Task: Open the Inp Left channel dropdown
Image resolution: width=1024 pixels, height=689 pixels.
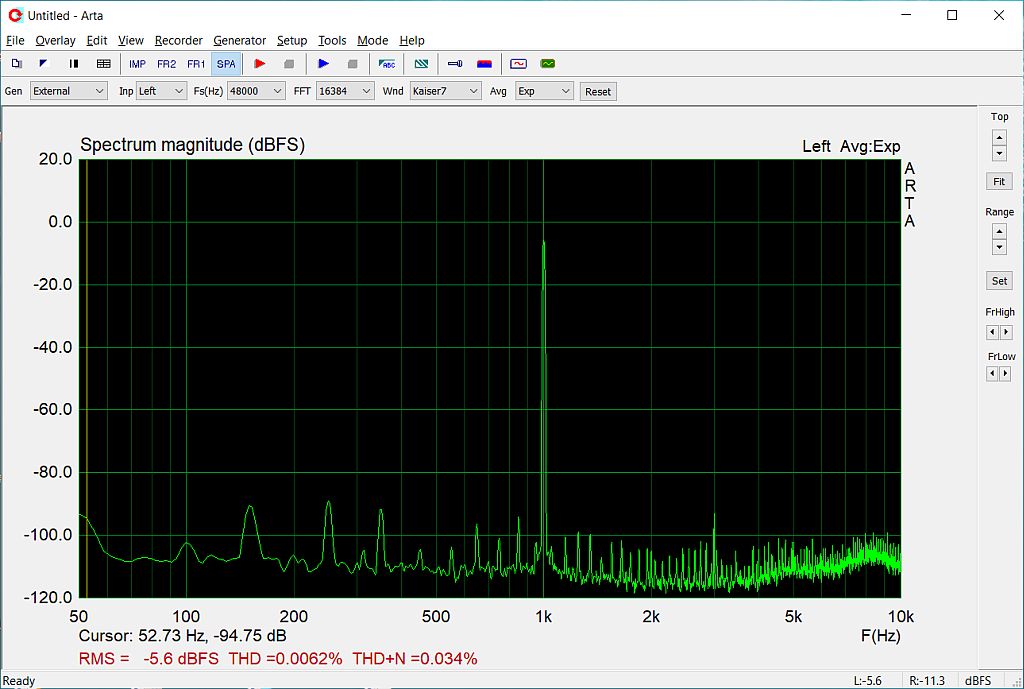Action: tap(161, 91)
